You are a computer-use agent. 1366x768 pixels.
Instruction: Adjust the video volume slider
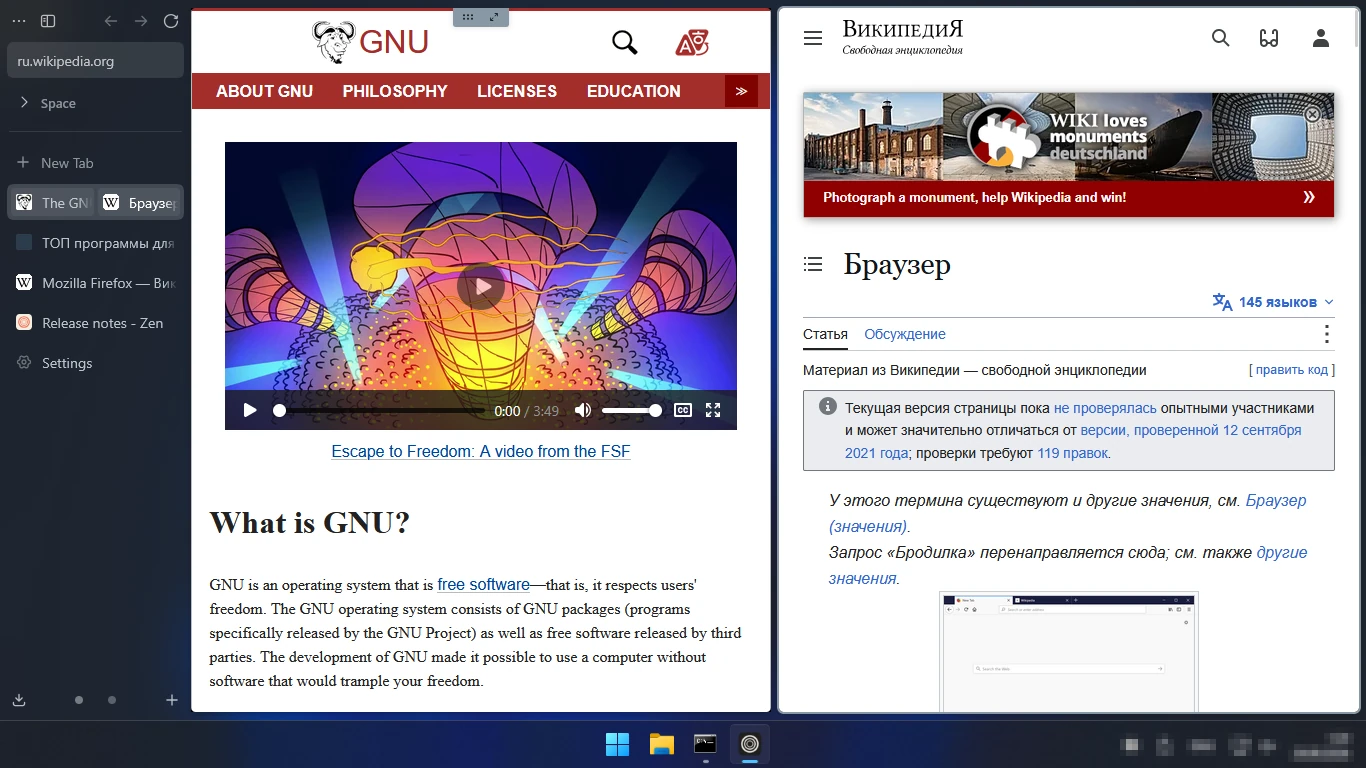point(631,410)
